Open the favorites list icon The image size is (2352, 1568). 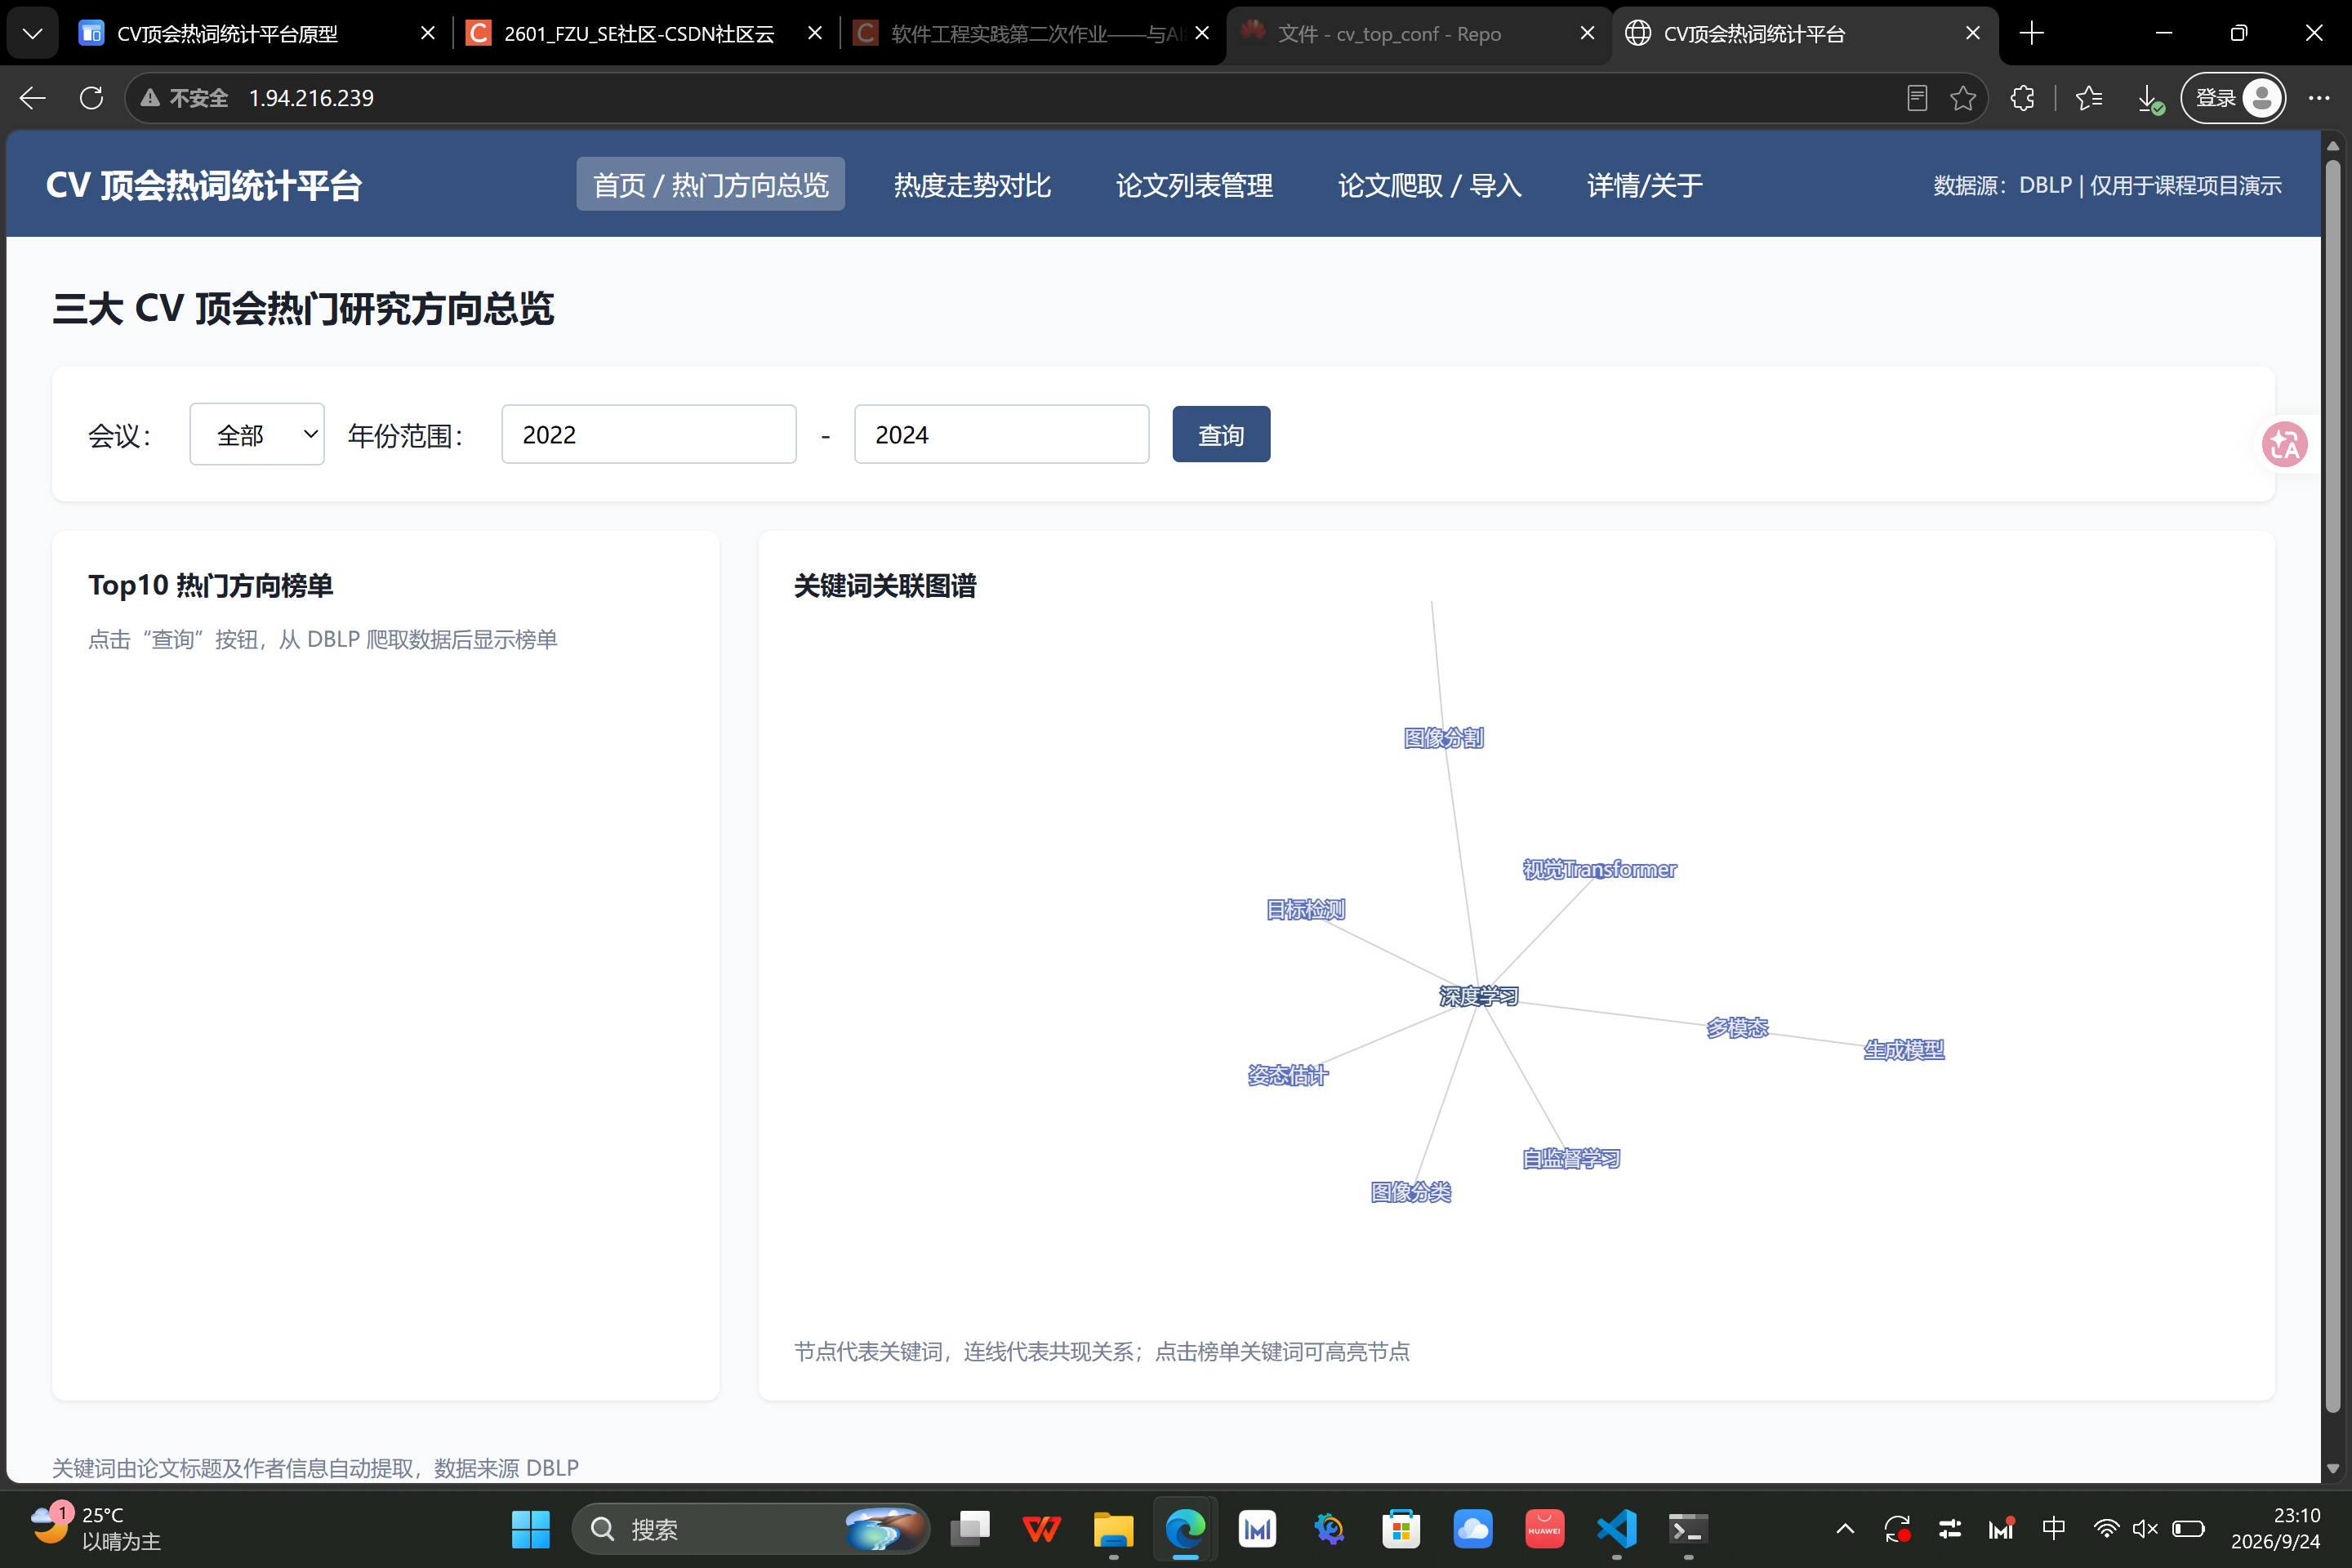[x=2089, y=98]
